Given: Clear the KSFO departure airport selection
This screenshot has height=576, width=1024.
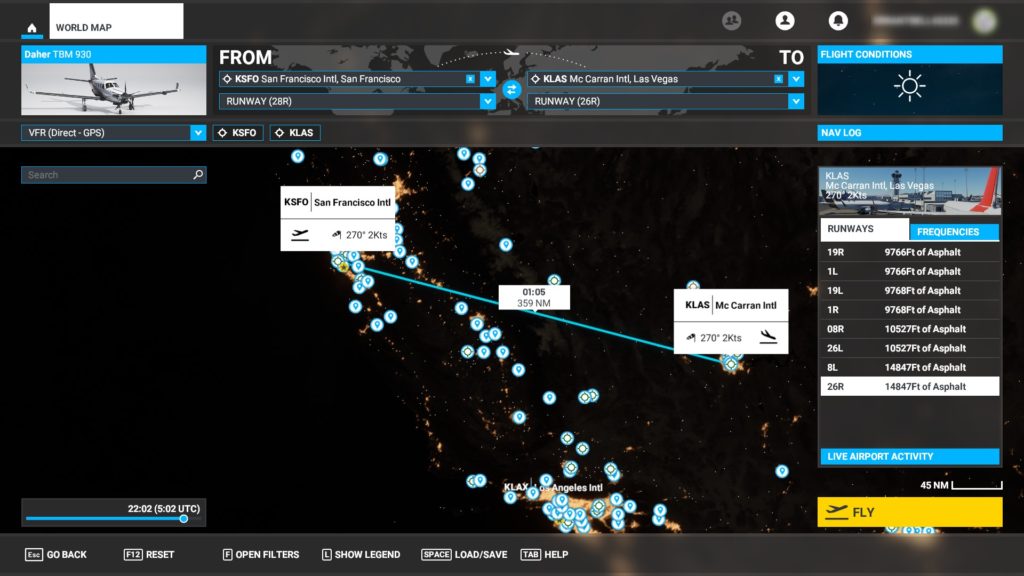Looking at the screenshot, I should [470, 79].
